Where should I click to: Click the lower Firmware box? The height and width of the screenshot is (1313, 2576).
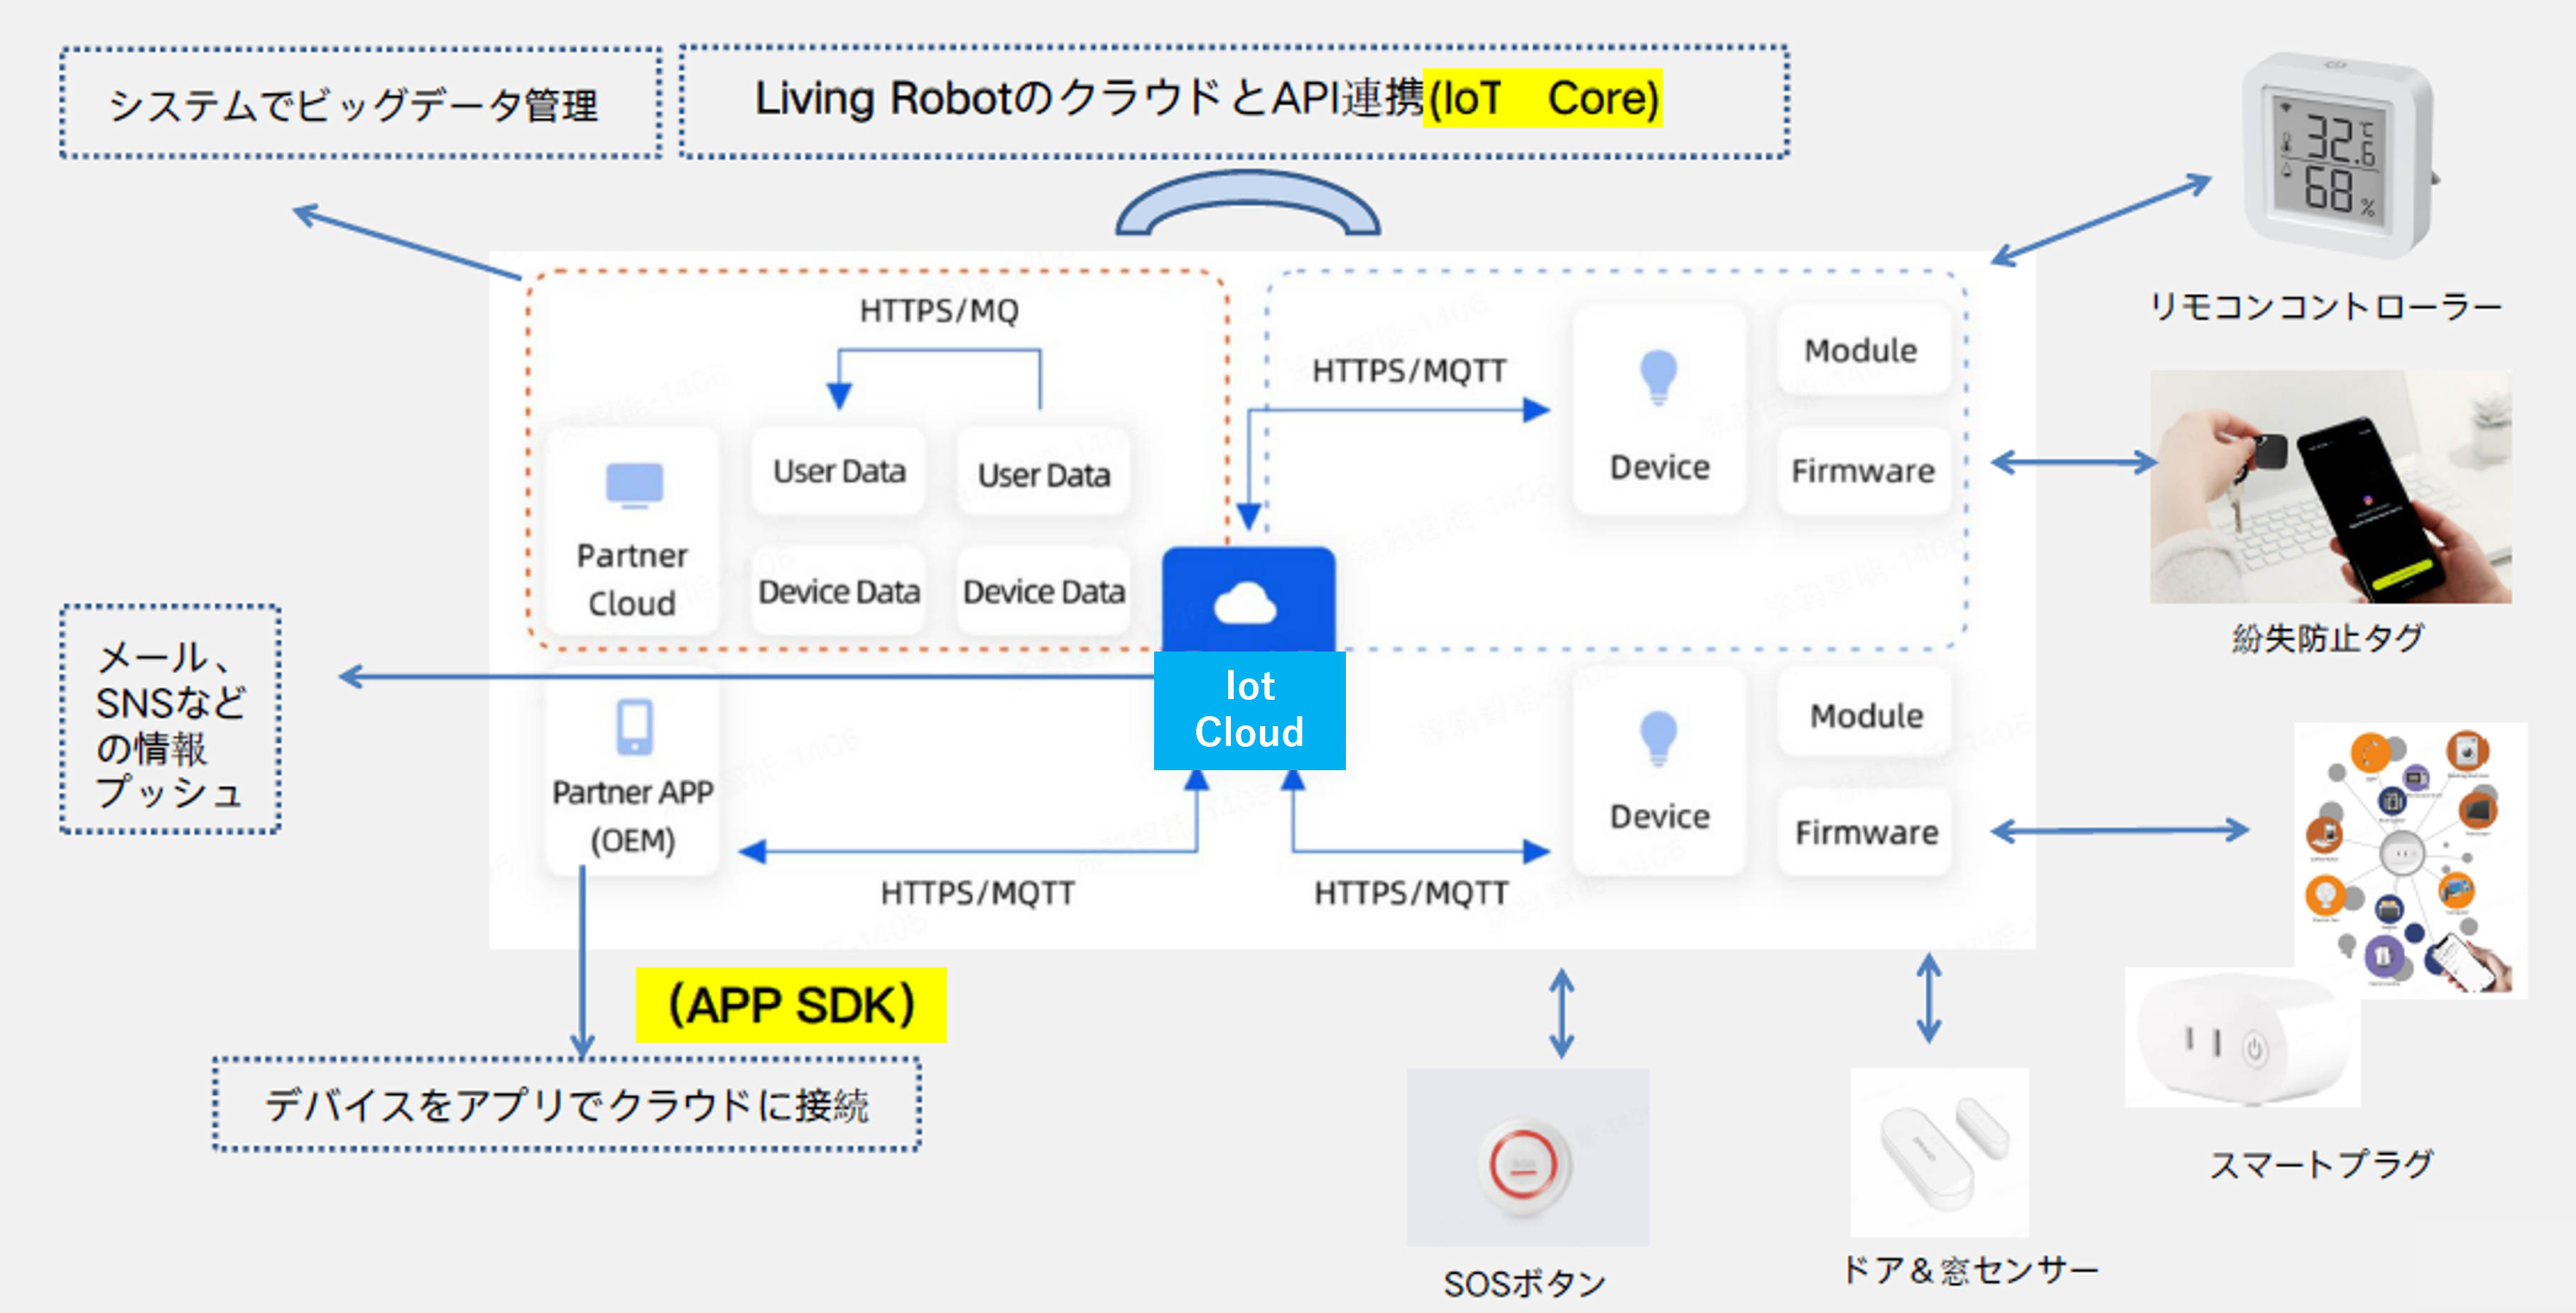[1866, 832]
